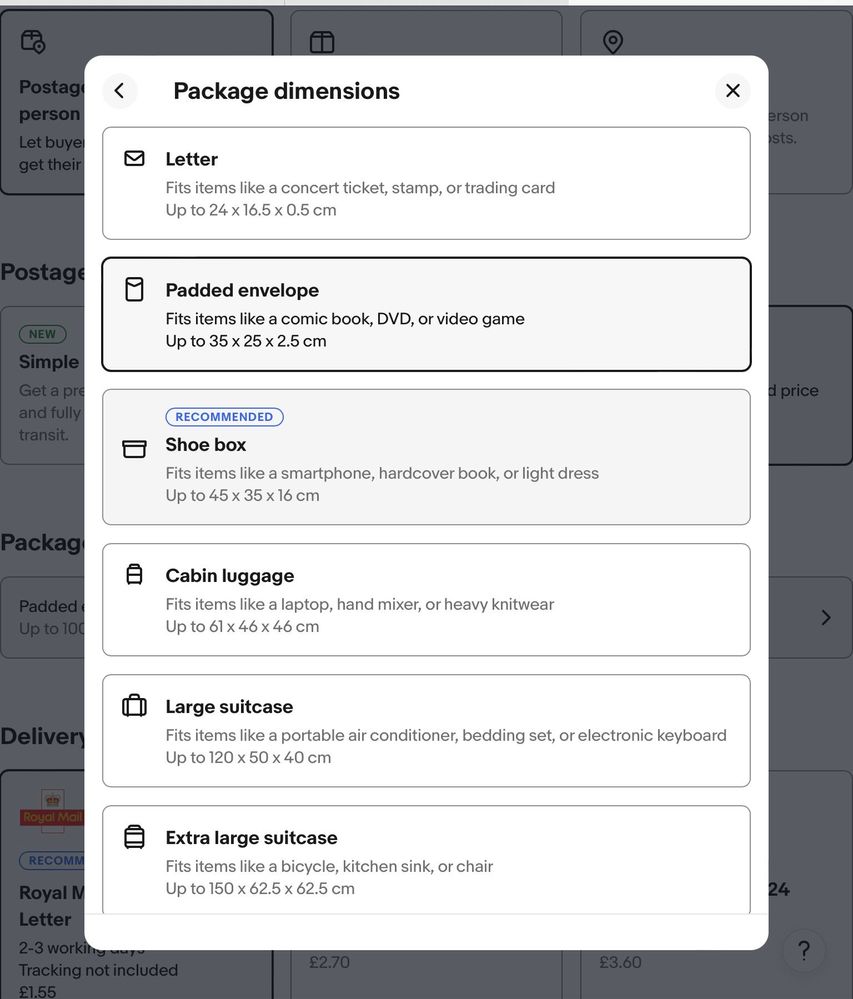Open the help question mark button
Image resolution: width=853 pixels, height=999 pixels.
[804, 951]
